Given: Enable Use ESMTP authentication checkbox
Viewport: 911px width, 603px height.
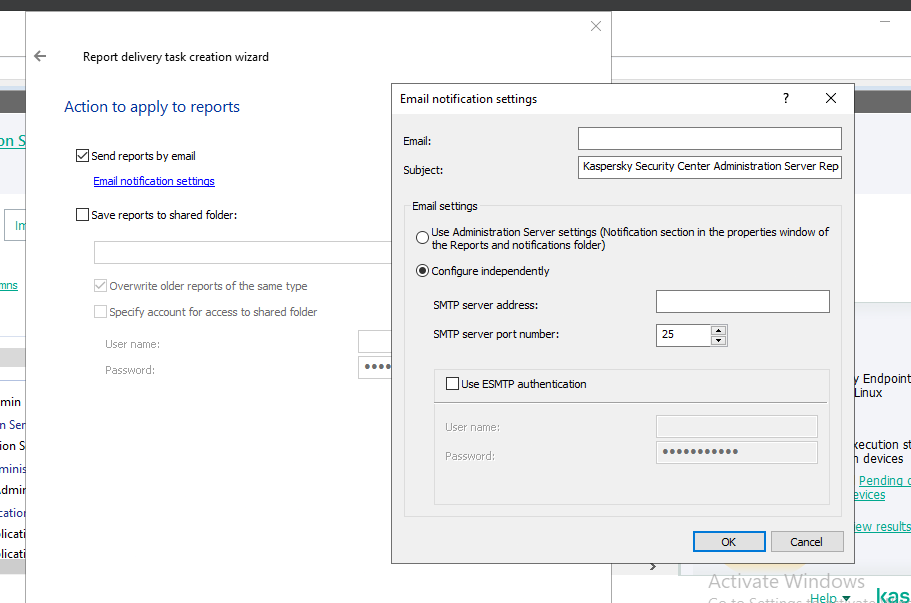Looking at the screenshot, I should 451,384.
